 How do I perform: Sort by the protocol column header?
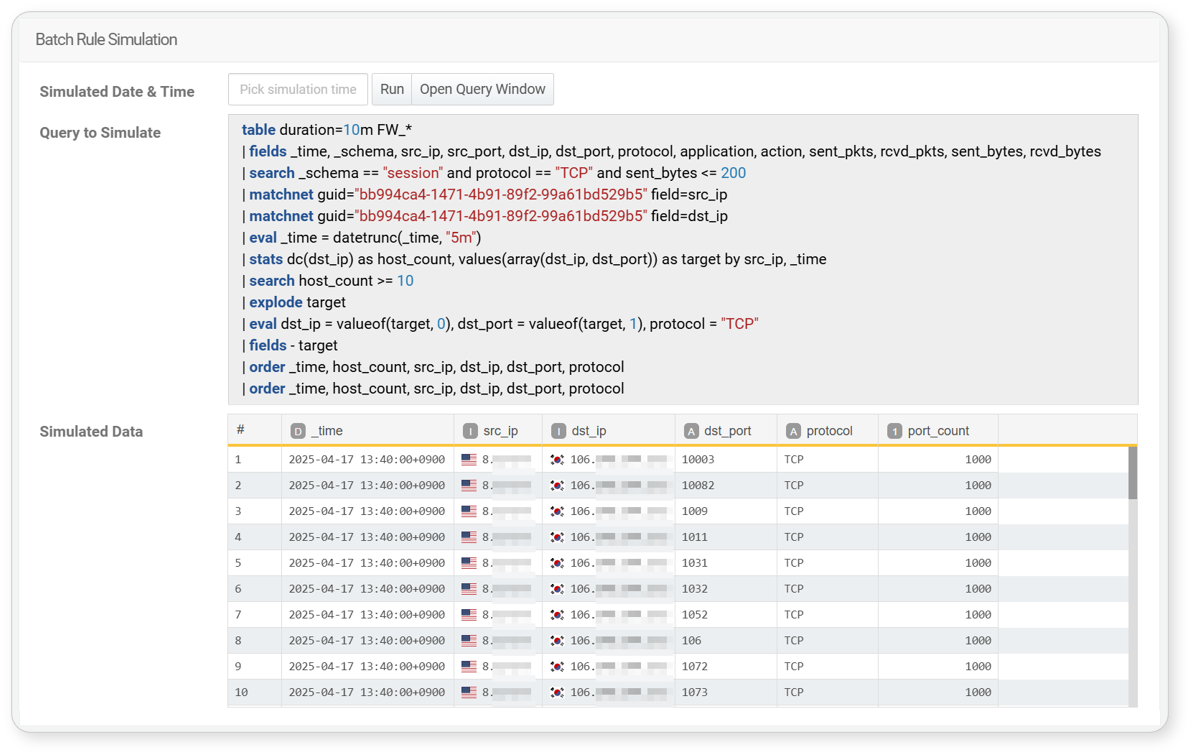pyautogui.click(x=827, y=431)
